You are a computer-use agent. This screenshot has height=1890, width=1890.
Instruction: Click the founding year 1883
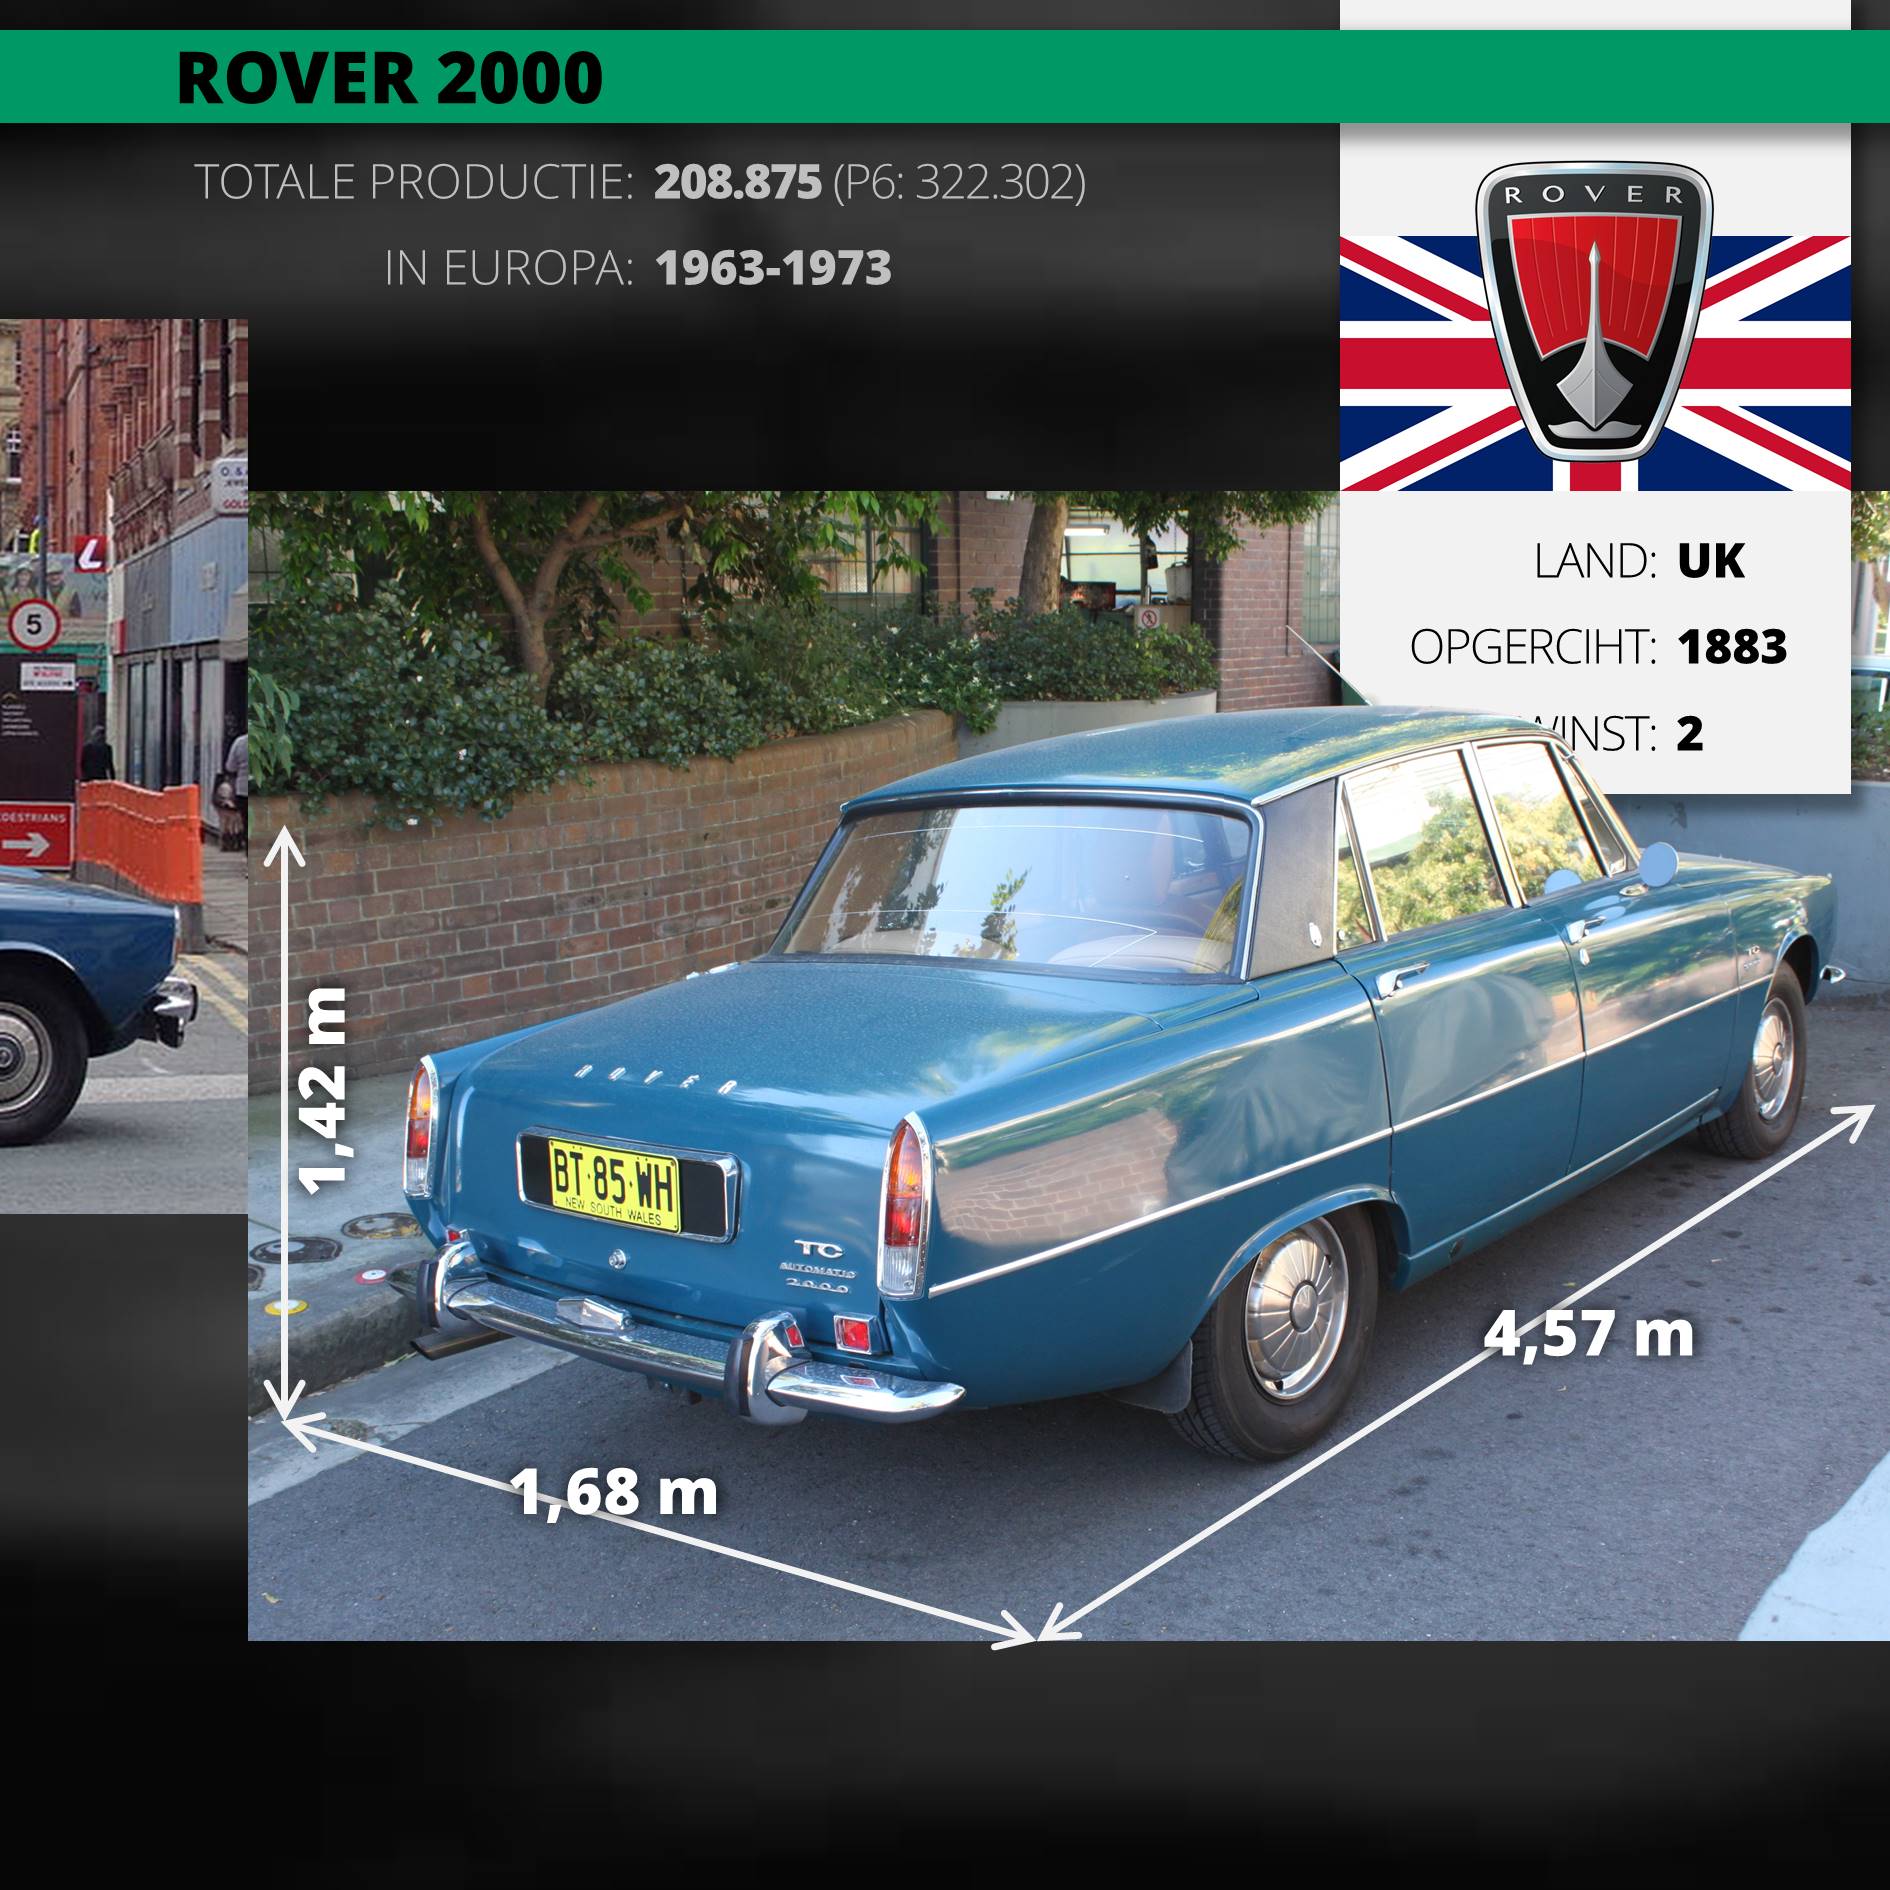1732,647
